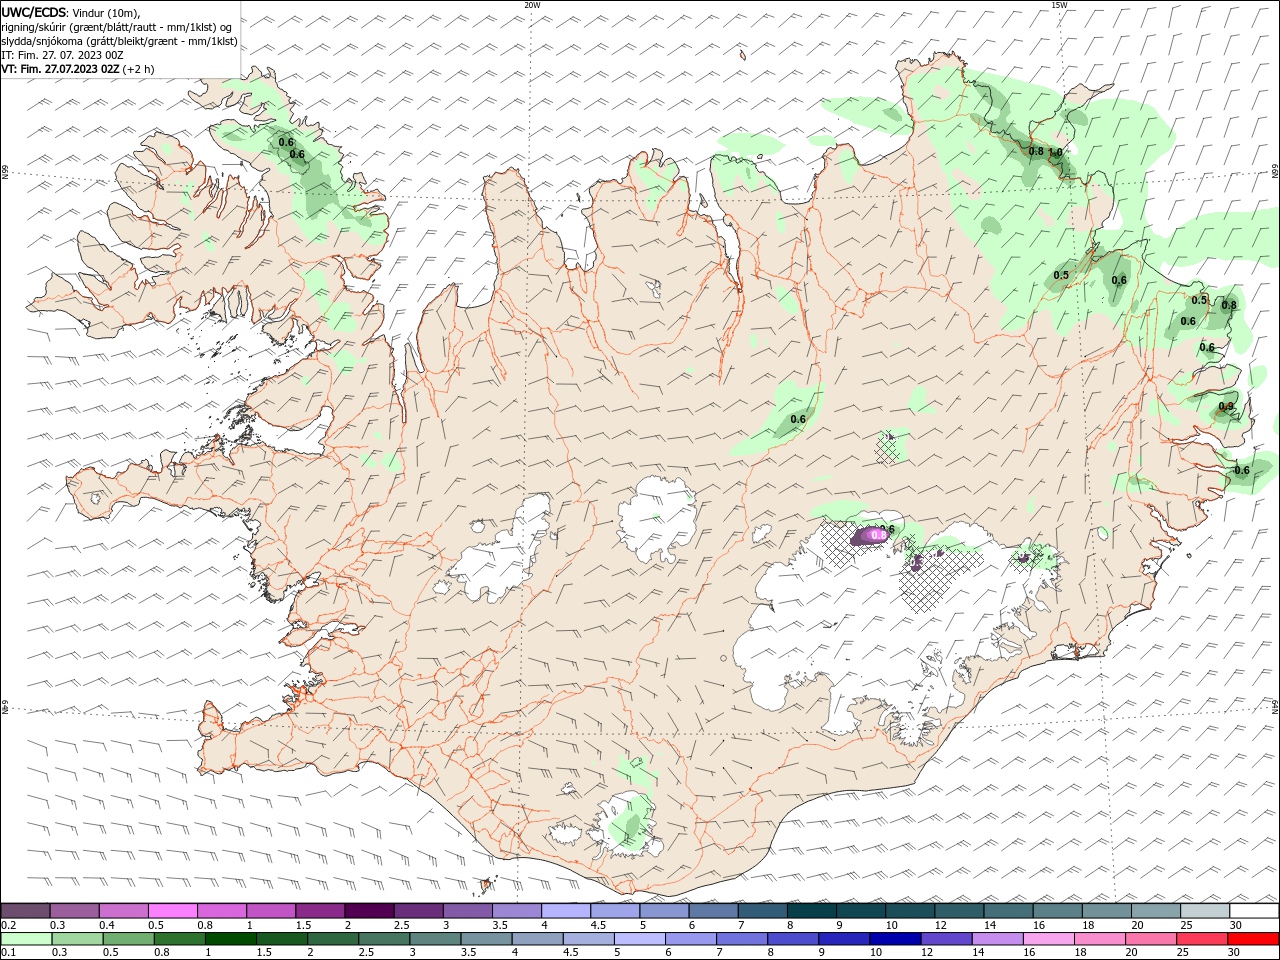
Task: Choose the periwinkle 6 rain-scale swatch
Action: [x=691, y=939]
